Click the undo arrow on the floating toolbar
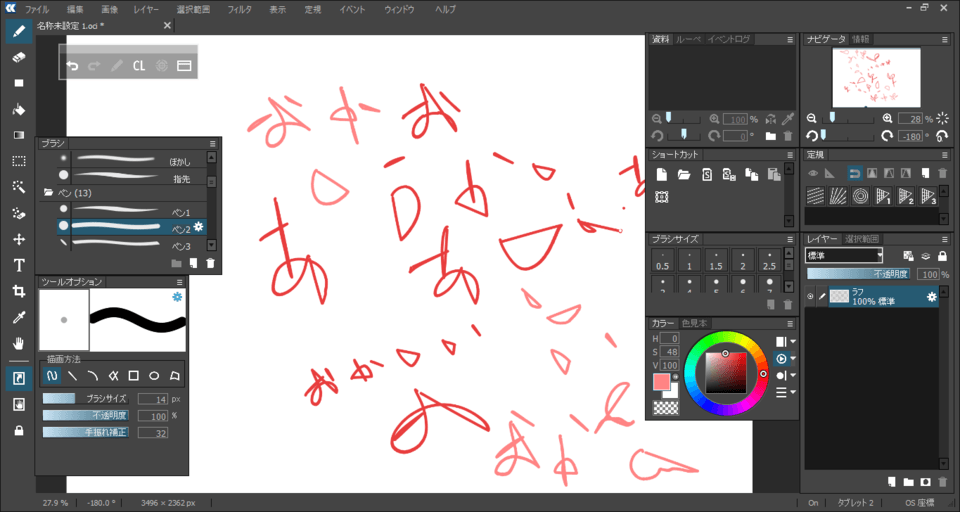Image resolution: width=960 pixels, height=512 pixels. (72, 66)
